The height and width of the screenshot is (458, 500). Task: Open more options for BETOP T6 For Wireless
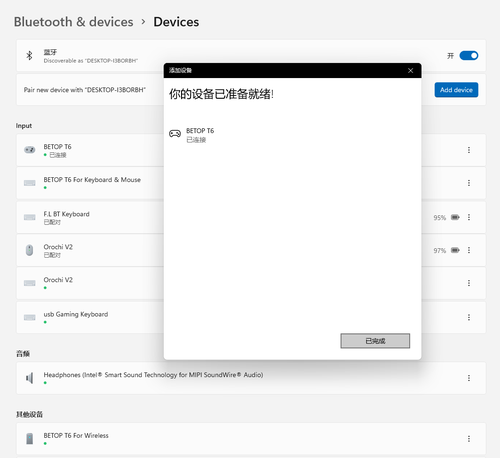[x=469, y=438]
